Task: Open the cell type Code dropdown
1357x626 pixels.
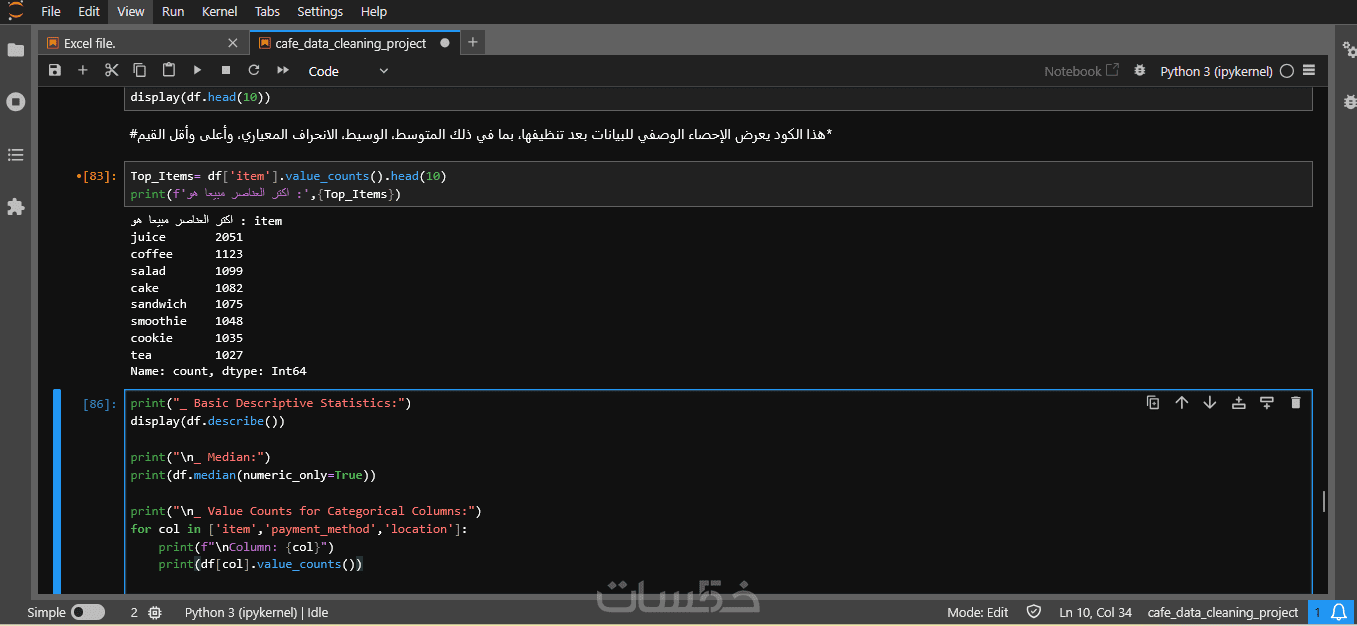Action: (348, 71)
